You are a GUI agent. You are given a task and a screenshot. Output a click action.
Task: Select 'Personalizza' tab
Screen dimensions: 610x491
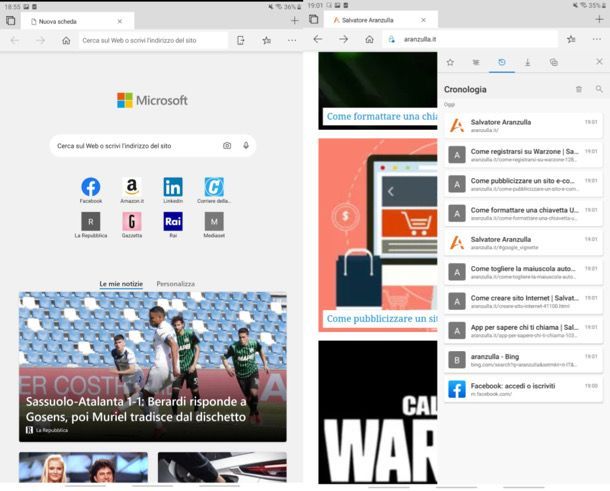175,284
